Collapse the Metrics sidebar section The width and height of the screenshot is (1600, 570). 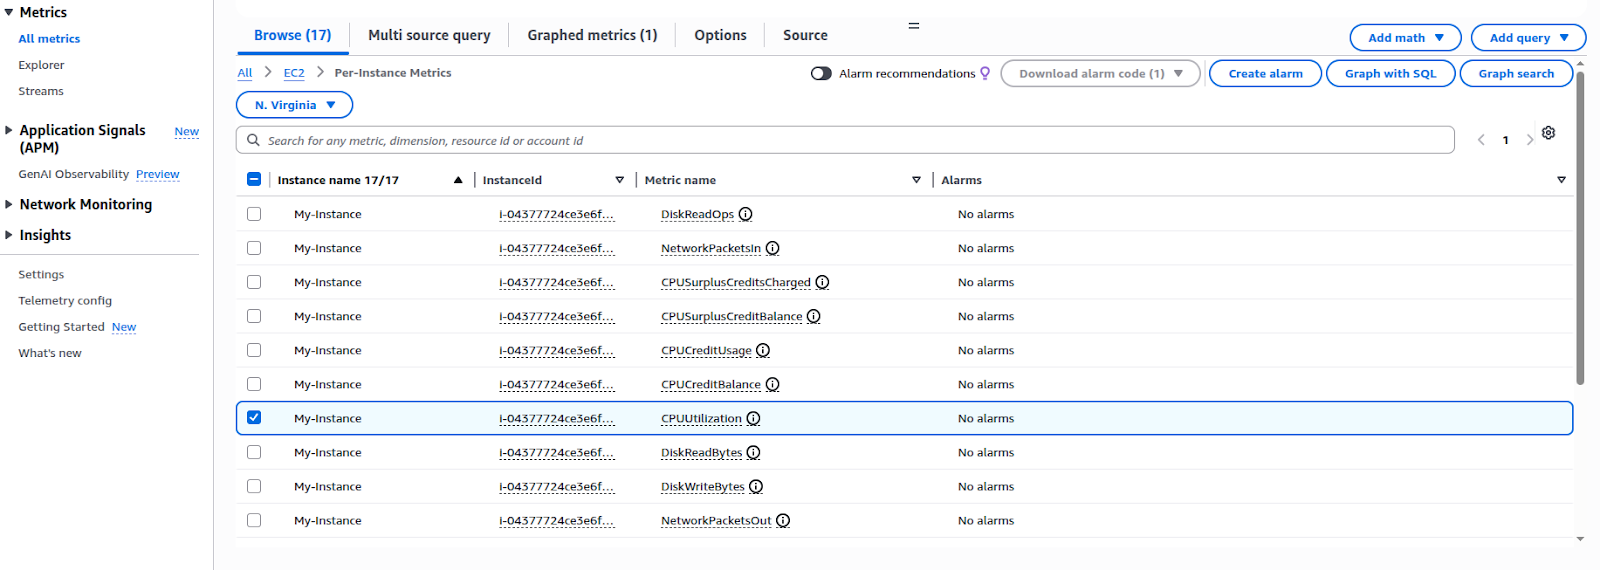coord(9,12)
